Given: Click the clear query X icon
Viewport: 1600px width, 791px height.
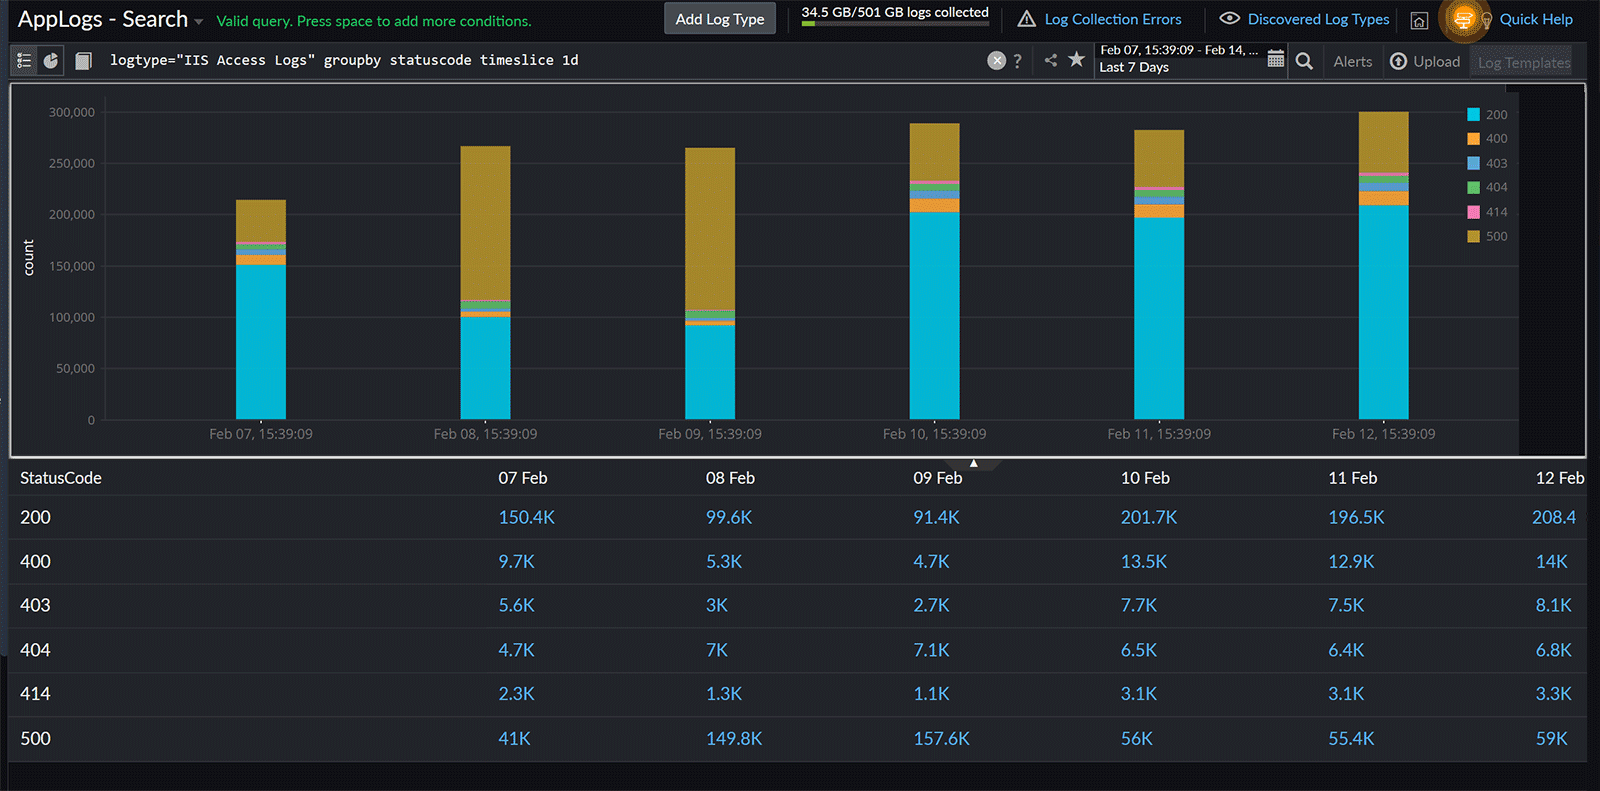Looking at the screenshot, I should 996,61.
